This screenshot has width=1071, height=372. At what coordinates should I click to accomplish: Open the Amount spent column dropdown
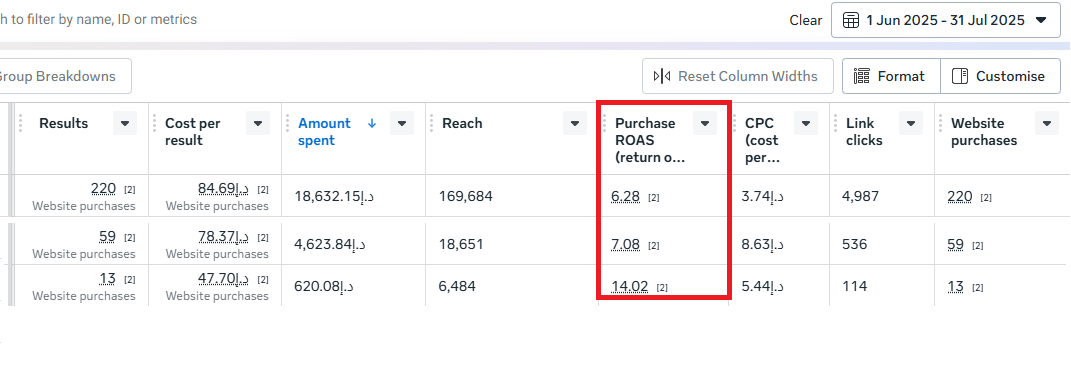pos(402,124)
